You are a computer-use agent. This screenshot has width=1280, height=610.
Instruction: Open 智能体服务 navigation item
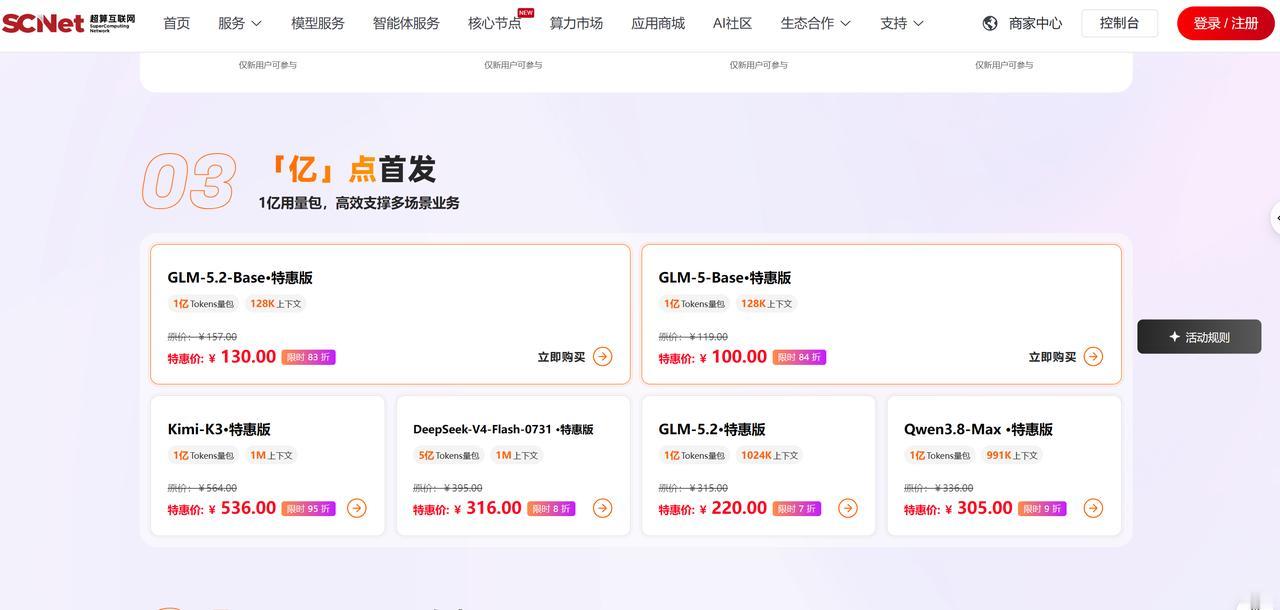(406, 23)
